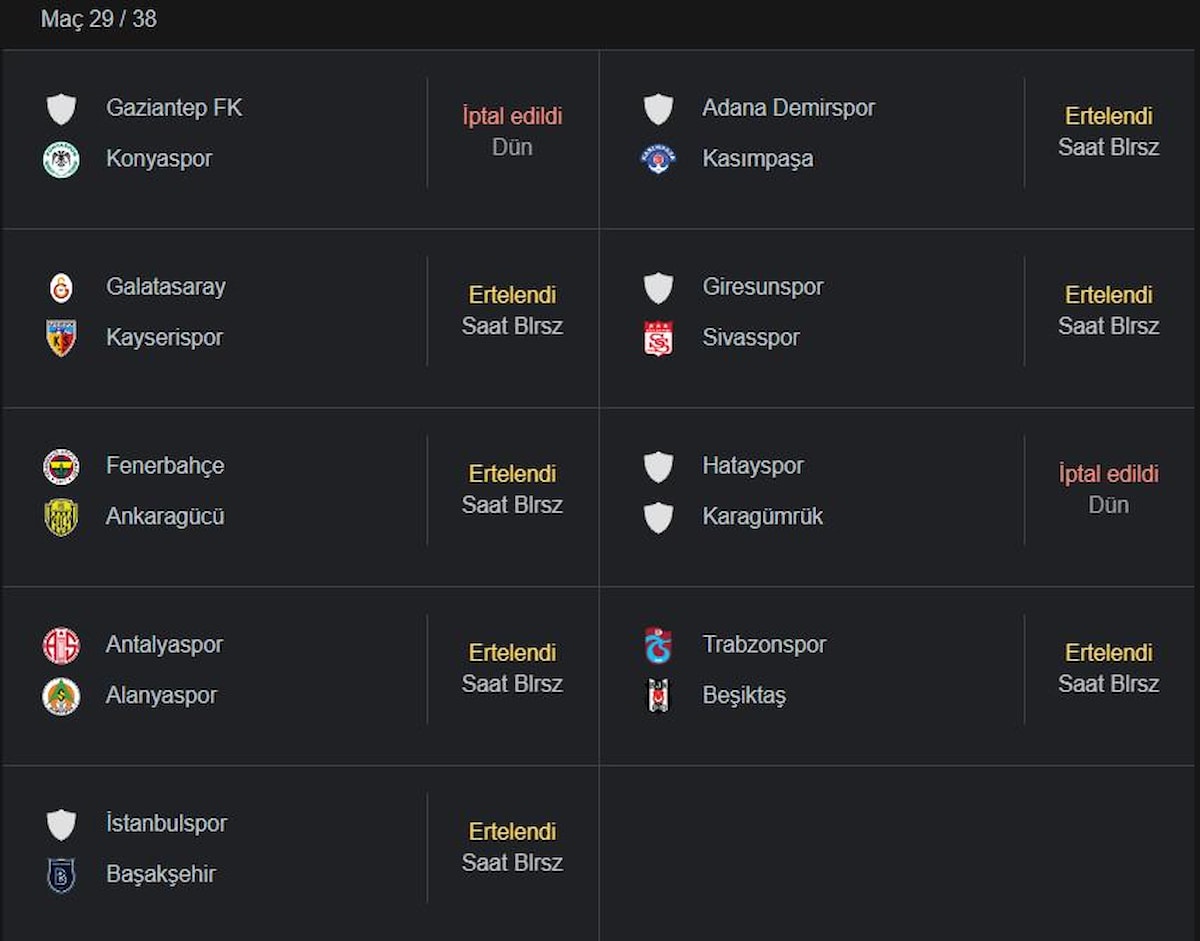The height and width of the screenshot is (941, 1200).
Task: Click the Trabzonspor logo icon
Action: click(x=658, y=646)
